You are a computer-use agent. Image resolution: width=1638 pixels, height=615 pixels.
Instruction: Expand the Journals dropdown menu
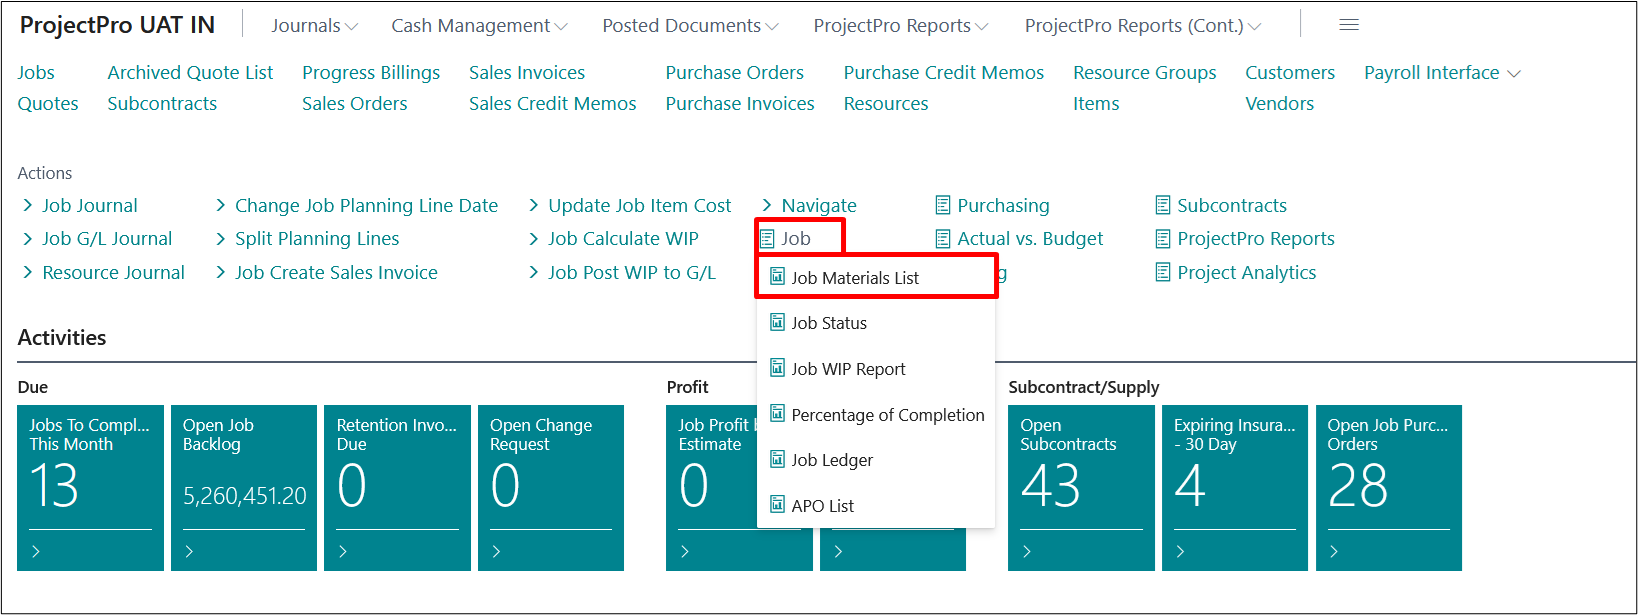point(314,26)
